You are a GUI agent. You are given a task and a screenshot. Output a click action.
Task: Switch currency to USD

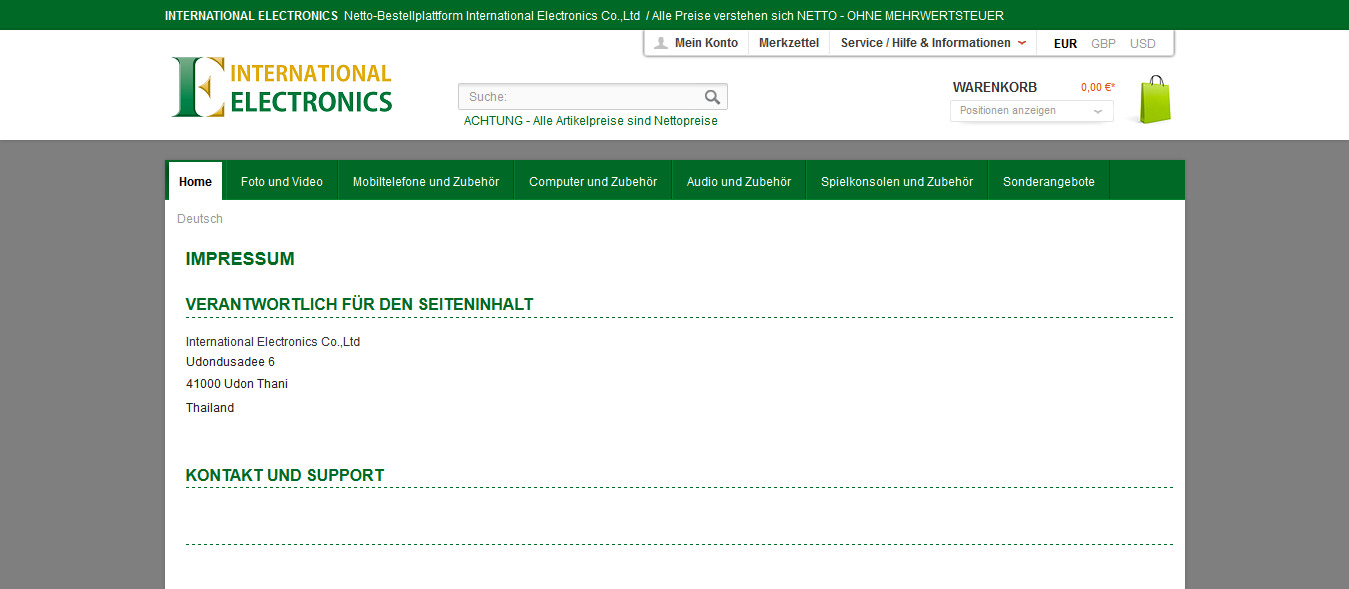(x=1142, y=44)
